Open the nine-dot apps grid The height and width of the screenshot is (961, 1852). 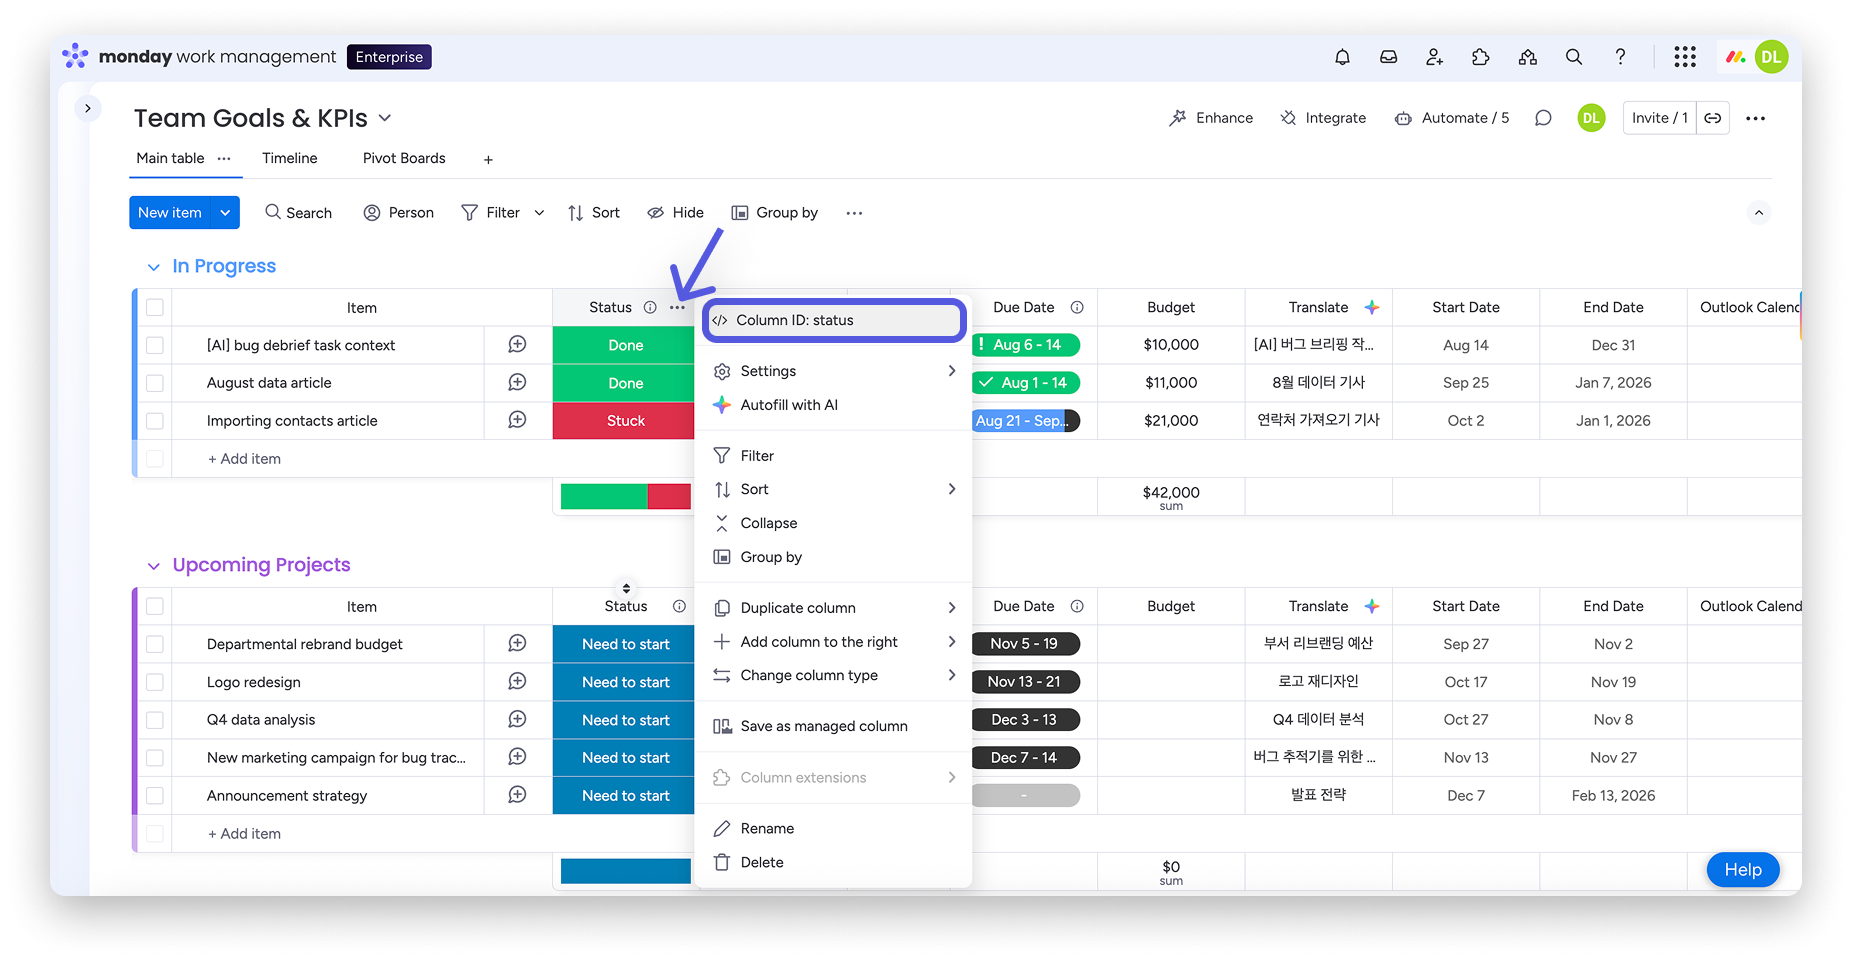(x=1685, y=57)
